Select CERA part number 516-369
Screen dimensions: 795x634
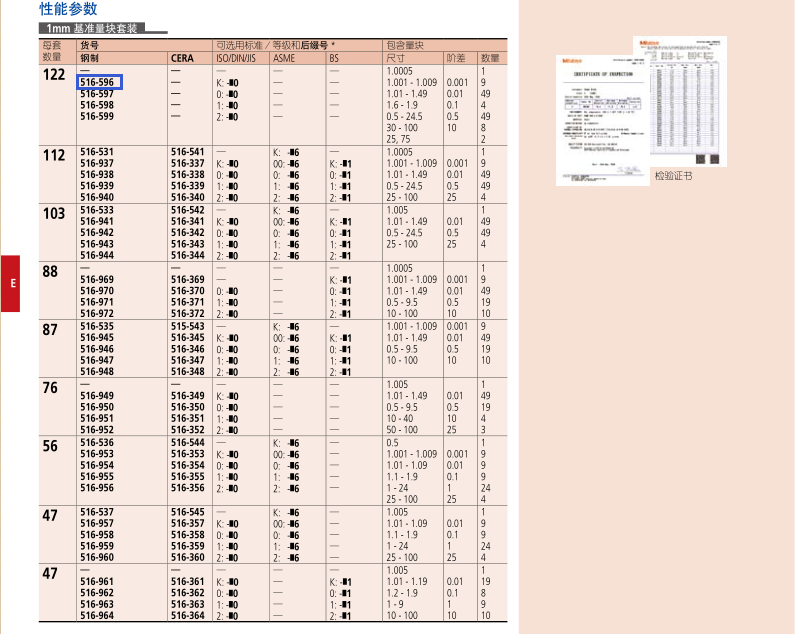(x=188, y=279)
